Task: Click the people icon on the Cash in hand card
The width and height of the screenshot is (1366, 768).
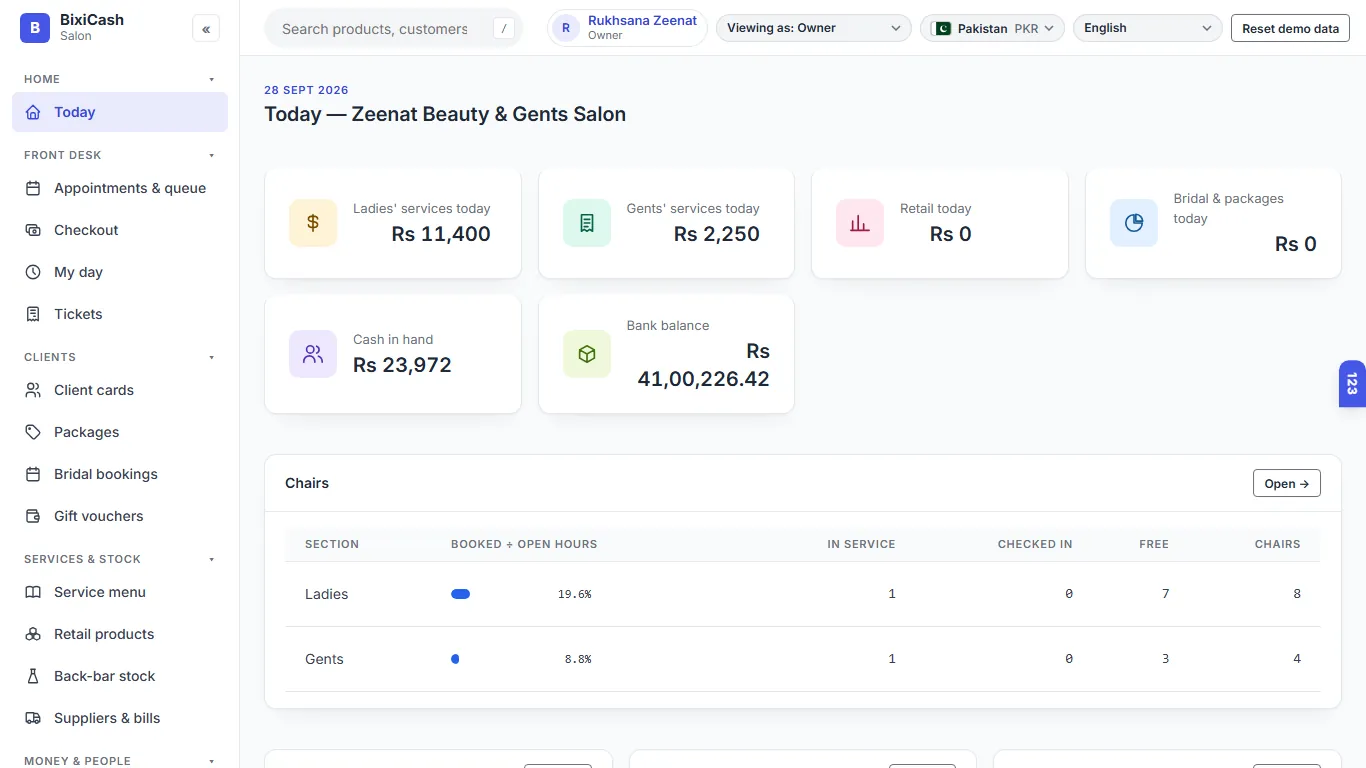Action: pyautogui.click(x=313, y=354)
